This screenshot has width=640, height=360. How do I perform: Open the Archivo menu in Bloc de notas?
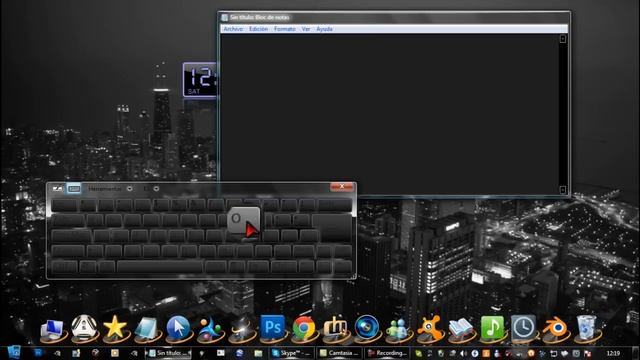[233, 29]
